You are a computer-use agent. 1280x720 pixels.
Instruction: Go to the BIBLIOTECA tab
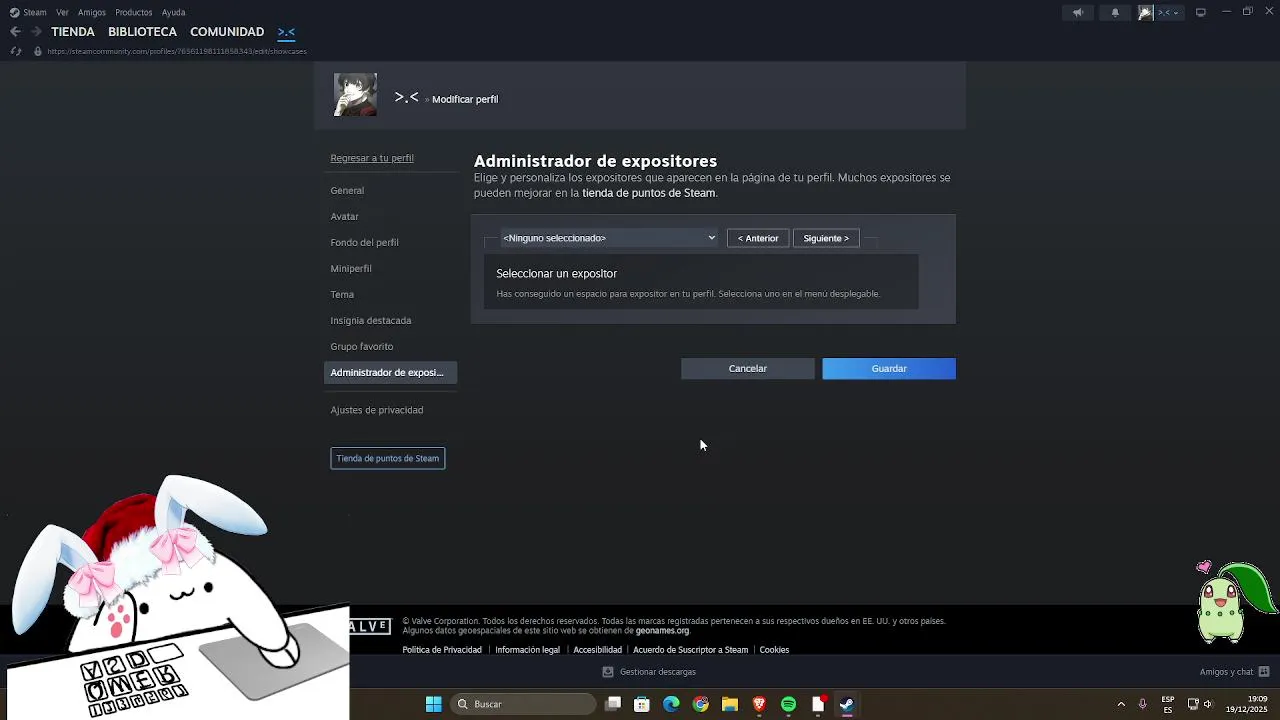[142, 32]
